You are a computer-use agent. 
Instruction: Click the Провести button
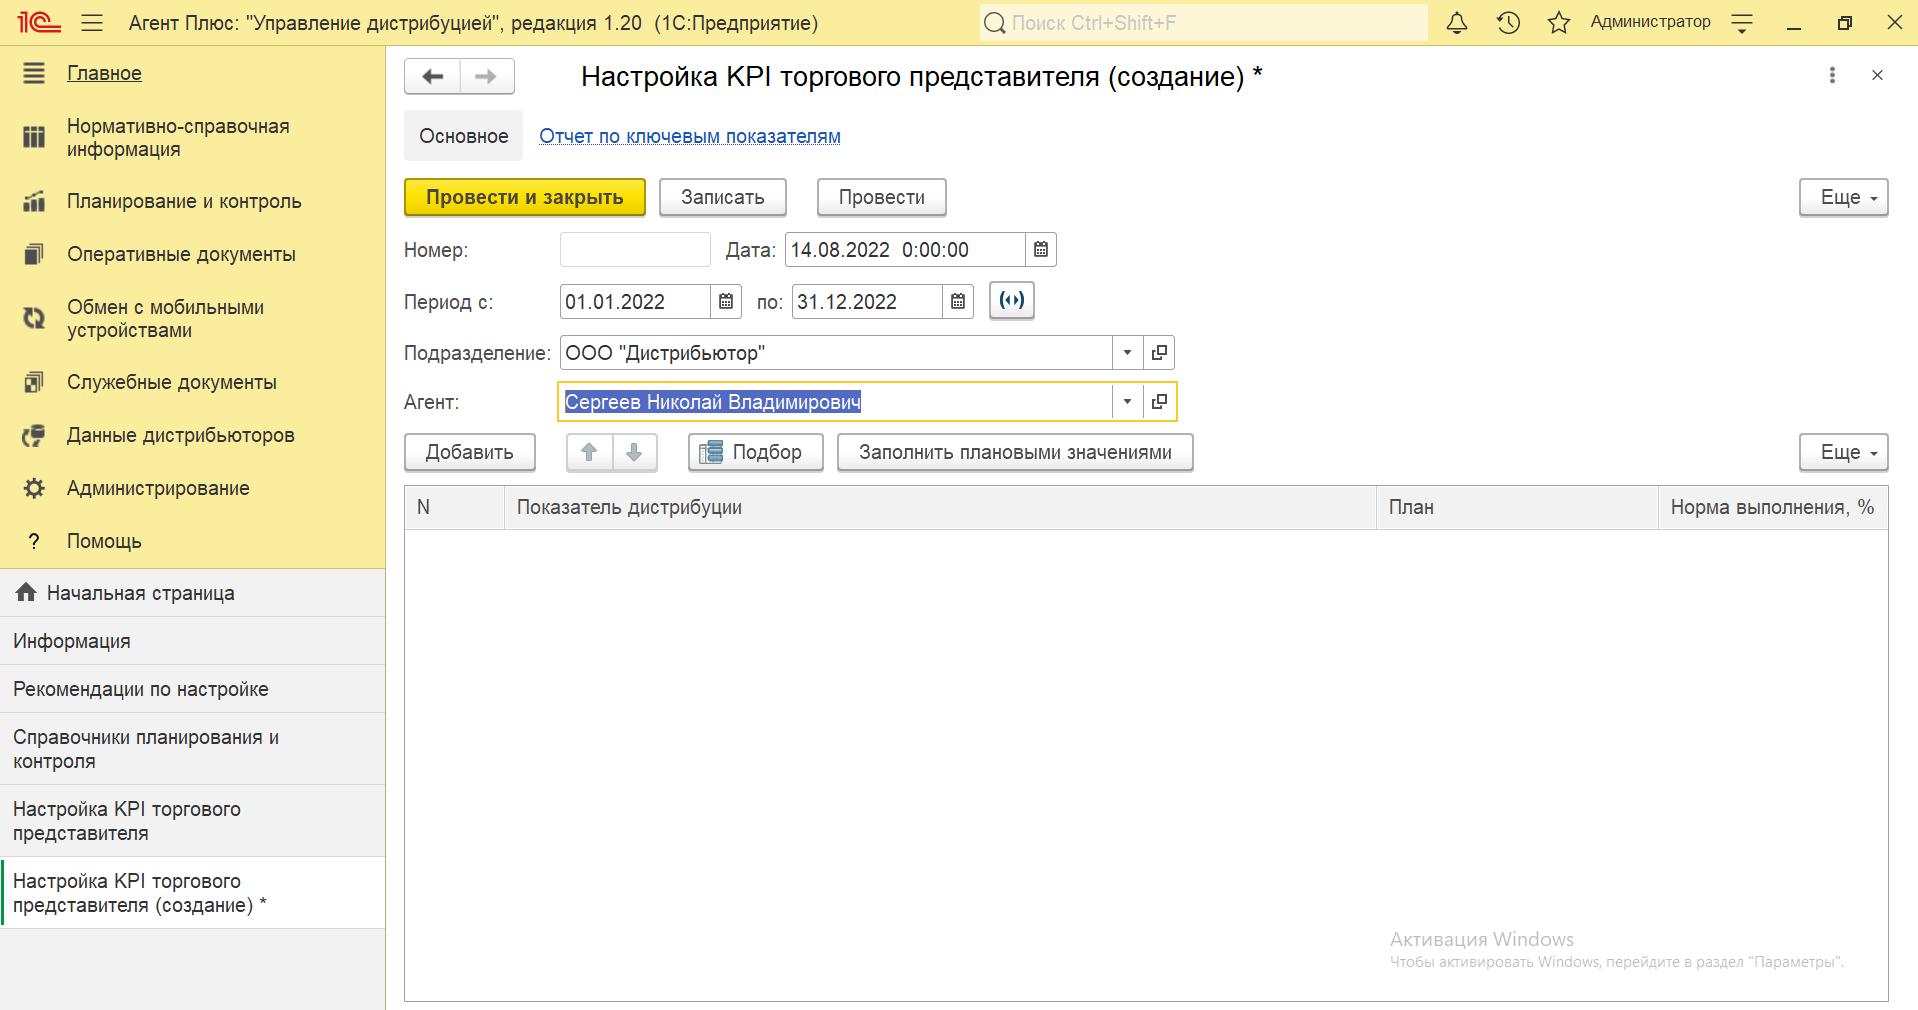point(882,197)
